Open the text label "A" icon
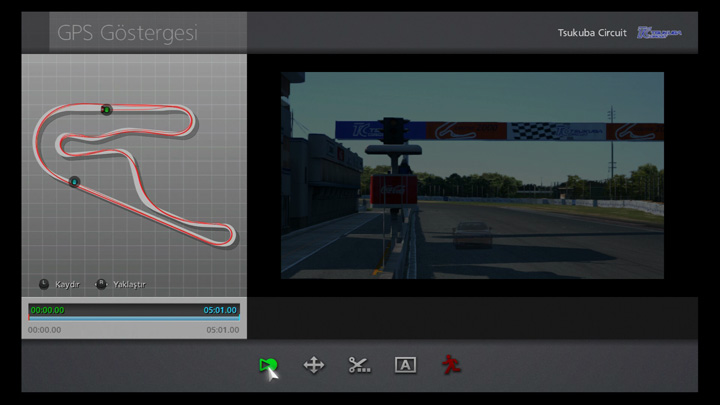 [x=405, y=366]
